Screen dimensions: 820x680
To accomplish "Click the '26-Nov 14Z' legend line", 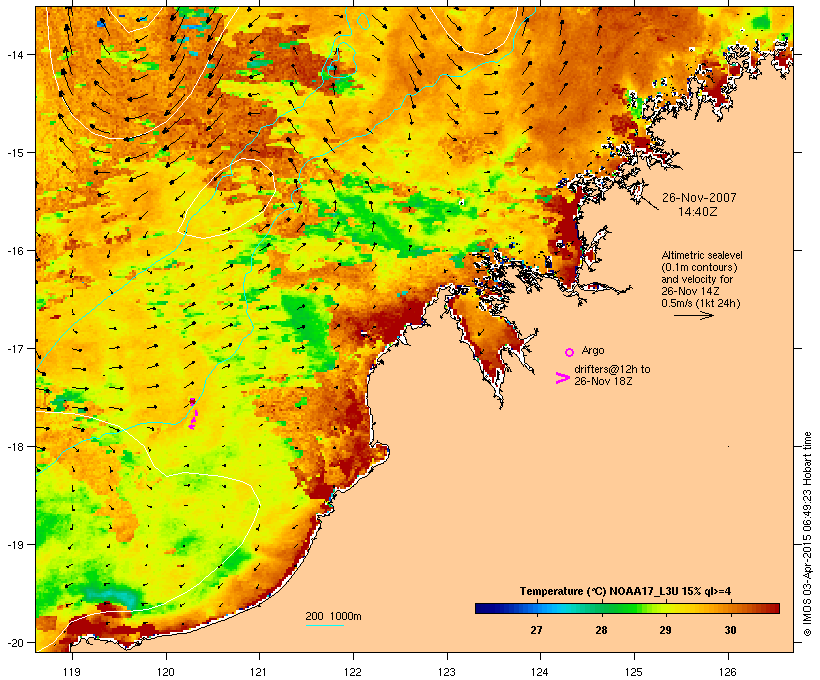I will (690, 291).
